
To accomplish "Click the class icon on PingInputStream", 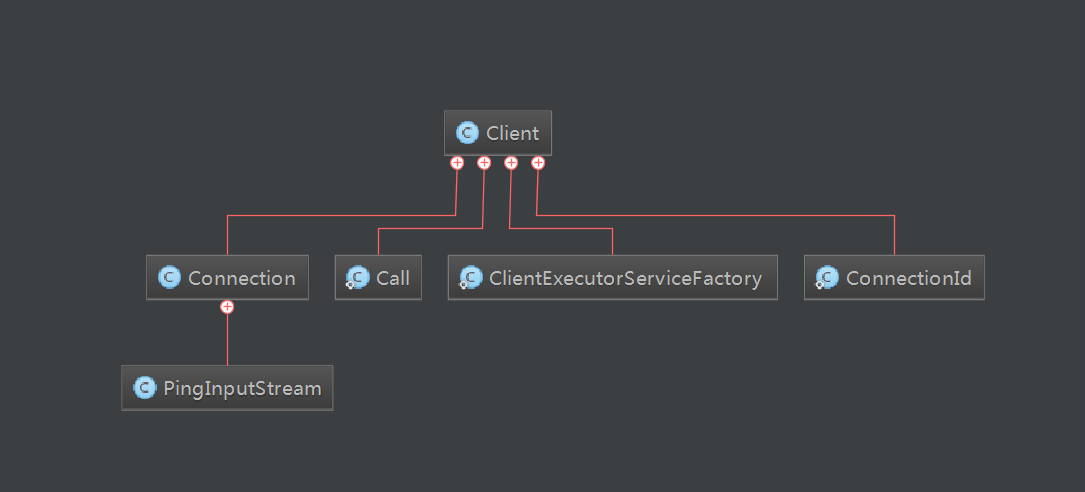I will tap(145, 388).
